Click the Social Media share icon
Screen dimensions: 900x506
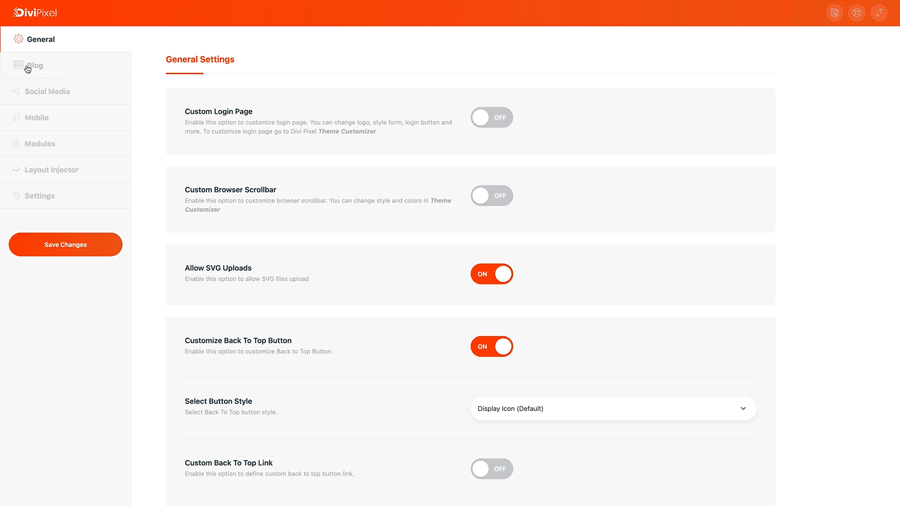point(16,91)
